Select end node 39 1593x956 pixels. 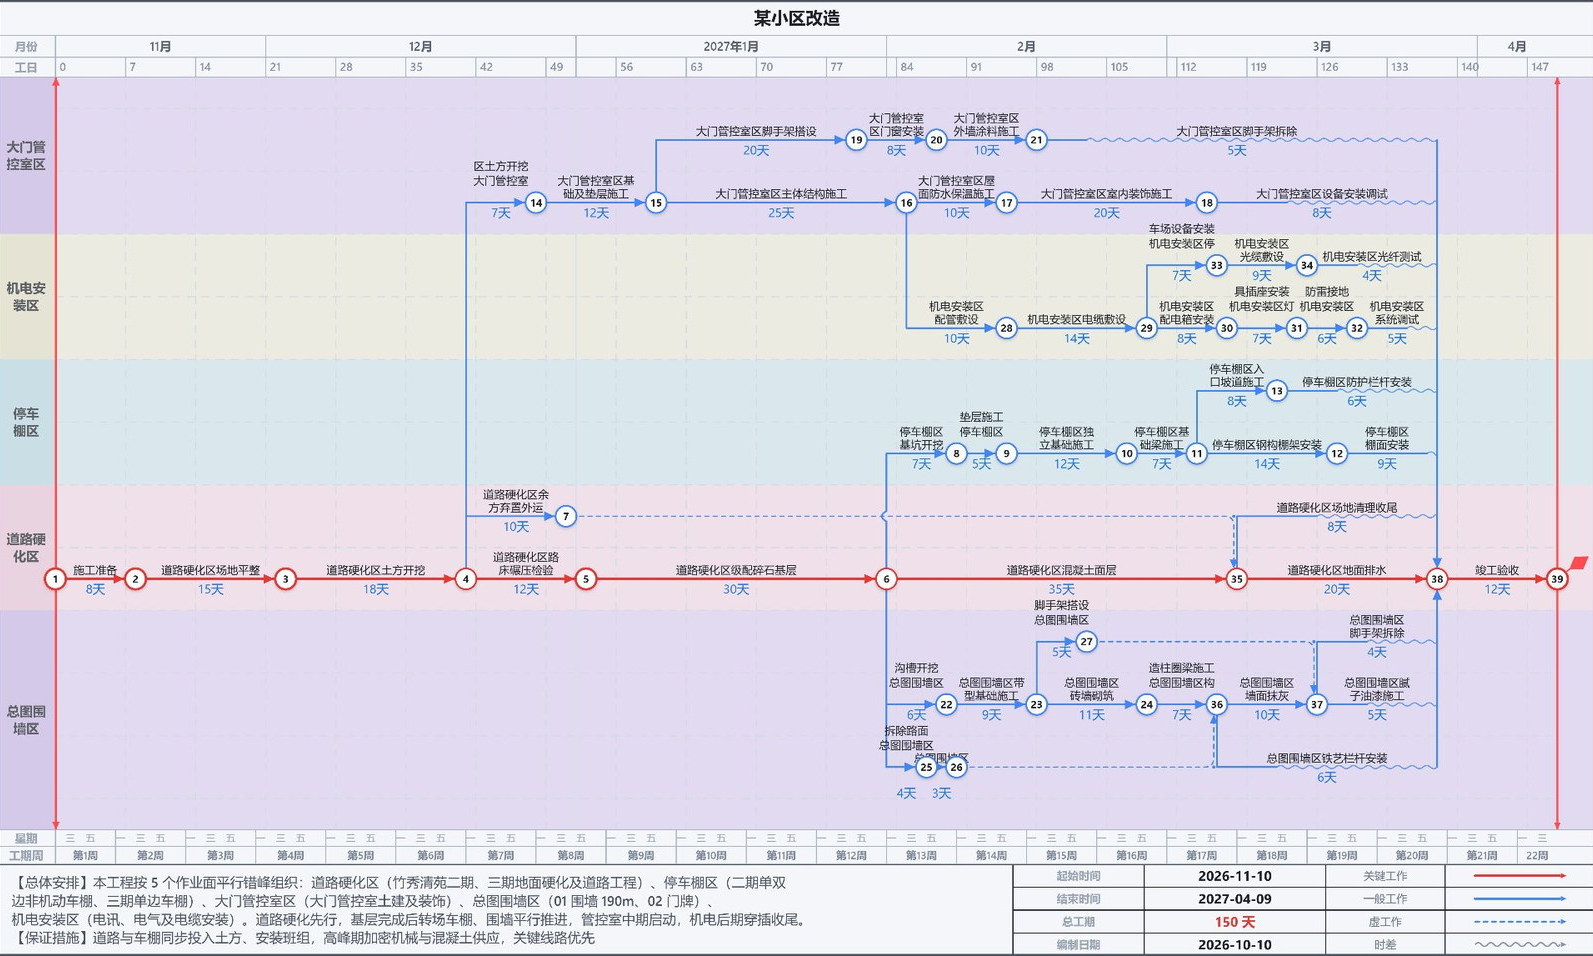click(x=1557, y=579)
